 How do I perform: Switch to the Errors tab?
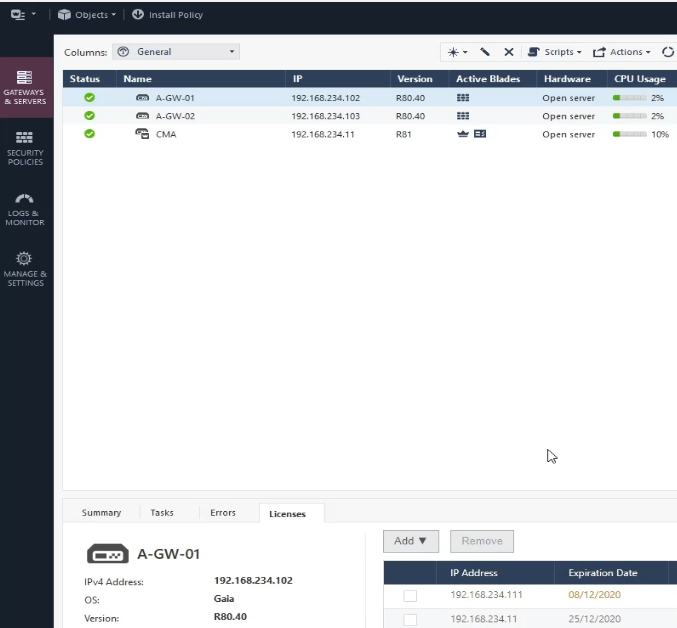(x=223, y=513)
